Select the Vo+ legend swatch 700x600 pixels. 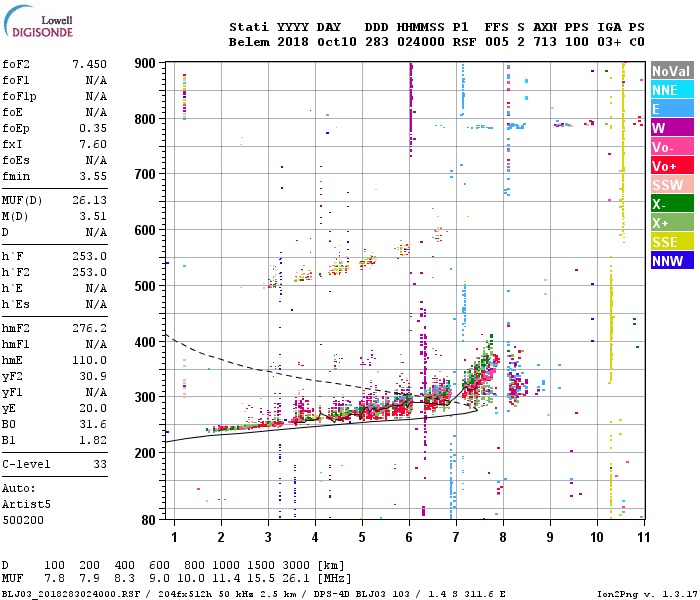click(x=672, y=166)
